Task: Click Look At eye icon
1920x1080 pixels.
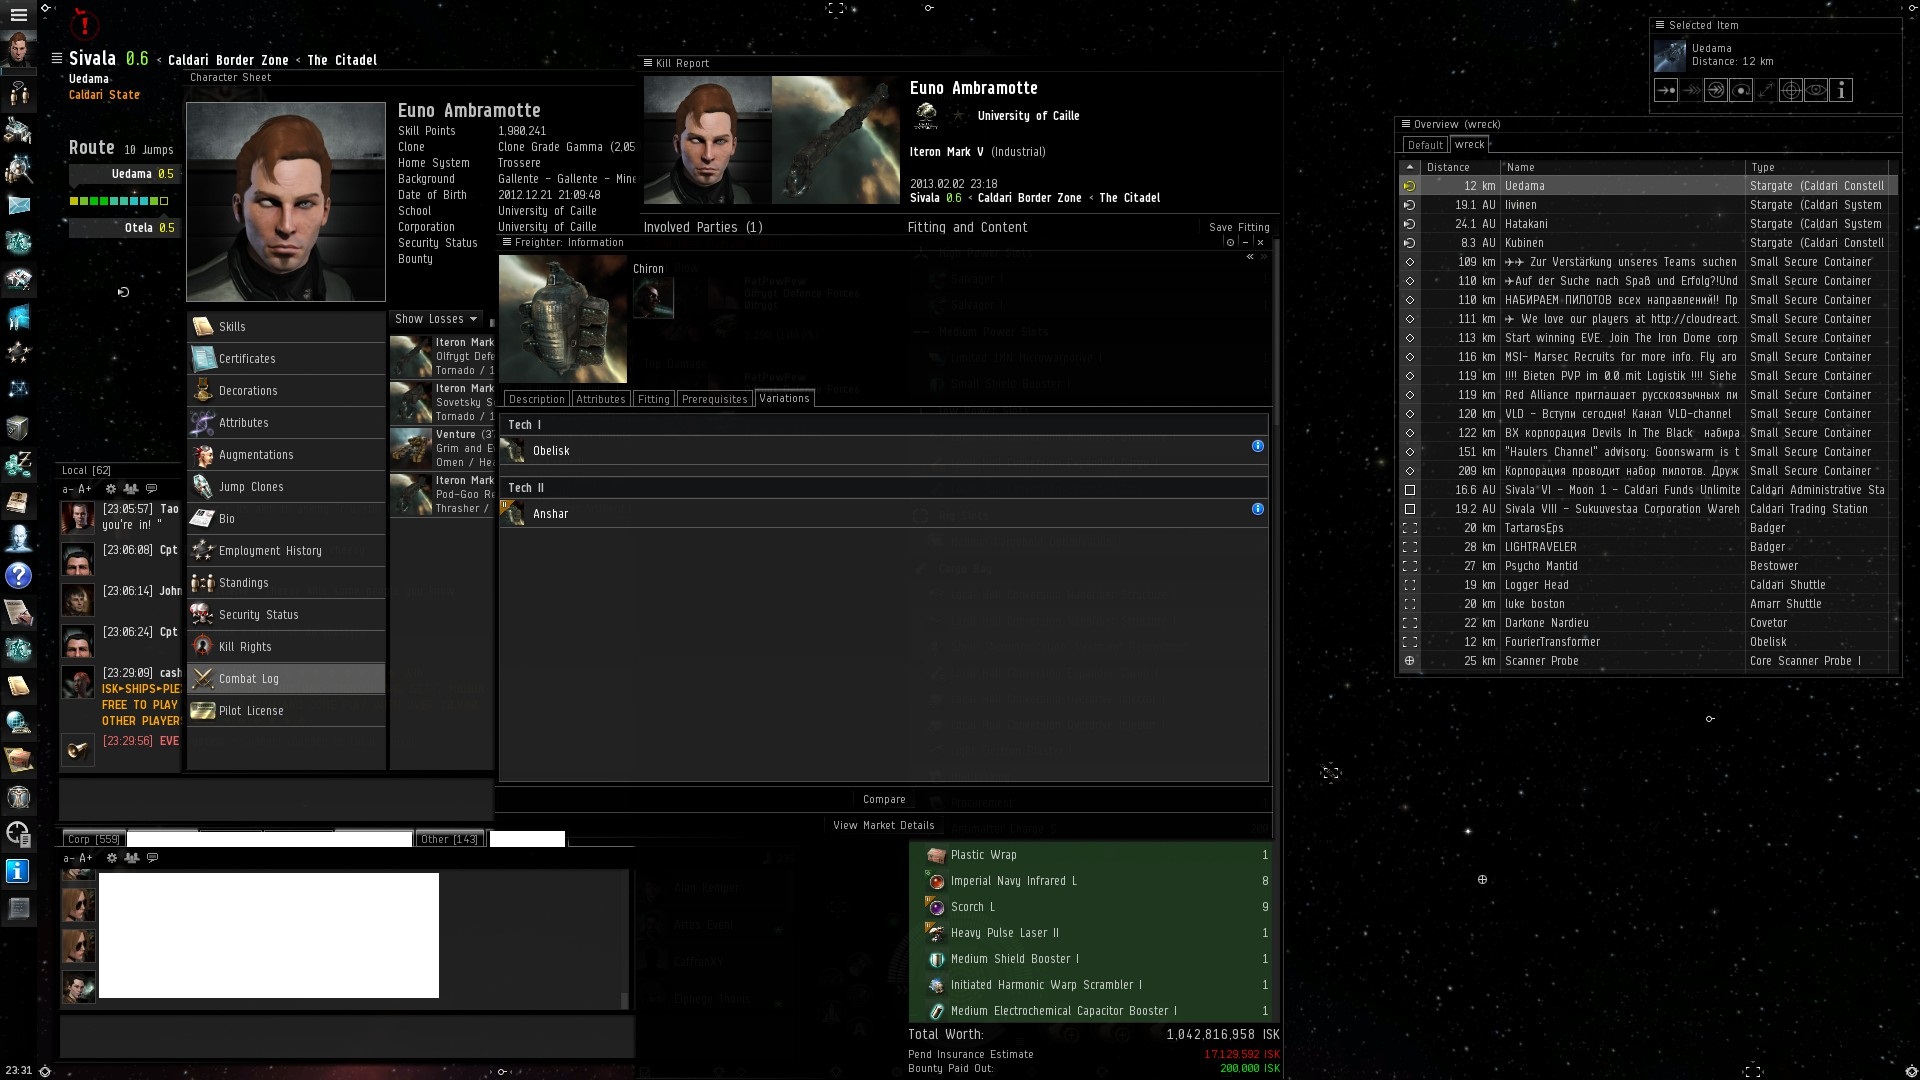Action: coord(1816,91)
